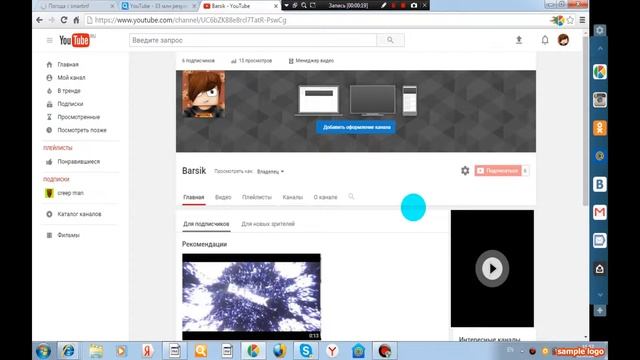The height and width of the screenshot is (360, 640).
Task: Open the Windows Start button
Action: [x=43, y=351]
